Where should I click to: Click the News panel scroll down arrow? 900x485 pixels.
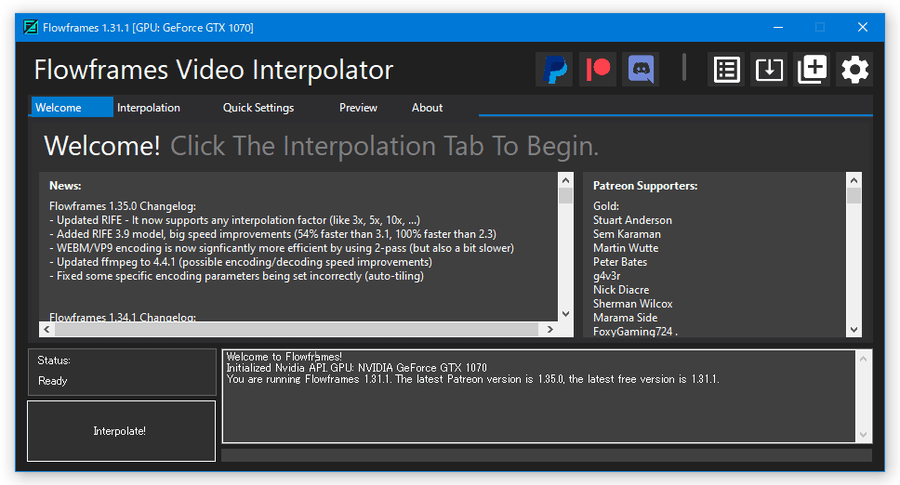point(566,313)
